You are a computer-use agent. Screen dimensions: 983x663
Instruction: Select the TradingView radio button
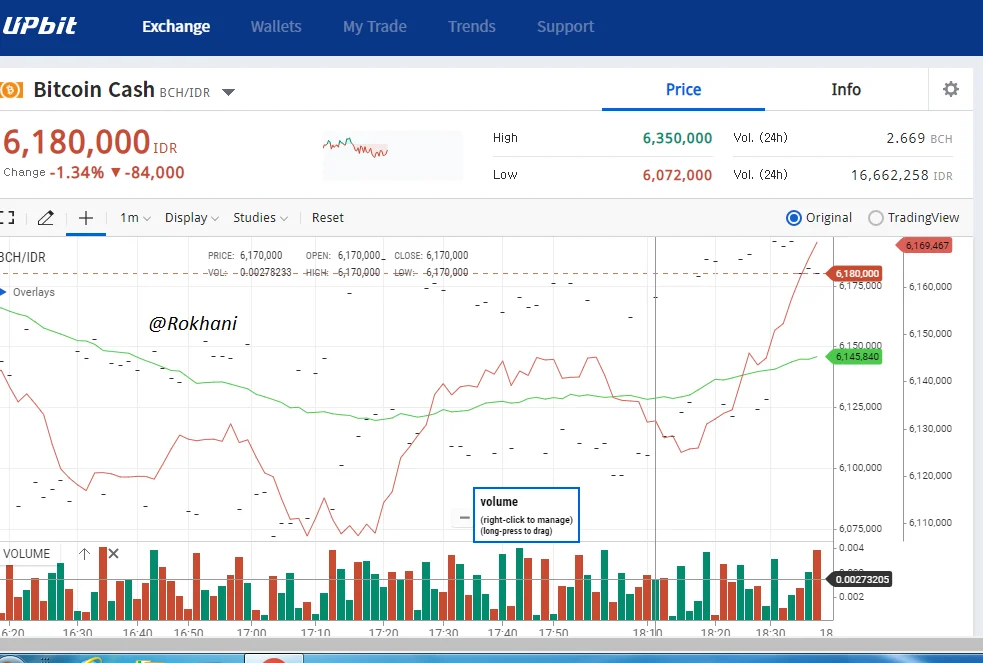[876, 217]
